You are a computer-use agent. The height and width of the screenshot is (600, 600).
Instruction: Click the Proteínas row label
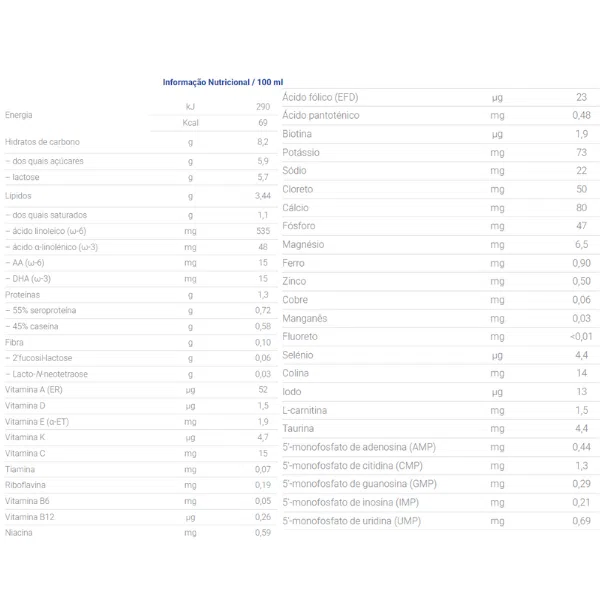pos(22,295)
